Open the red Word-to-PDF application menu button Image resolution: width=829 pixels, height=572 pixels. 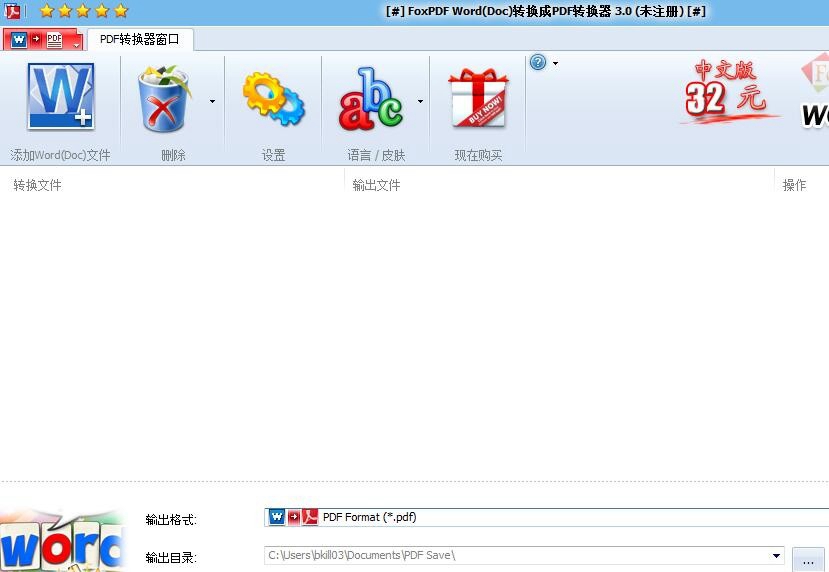43,39
